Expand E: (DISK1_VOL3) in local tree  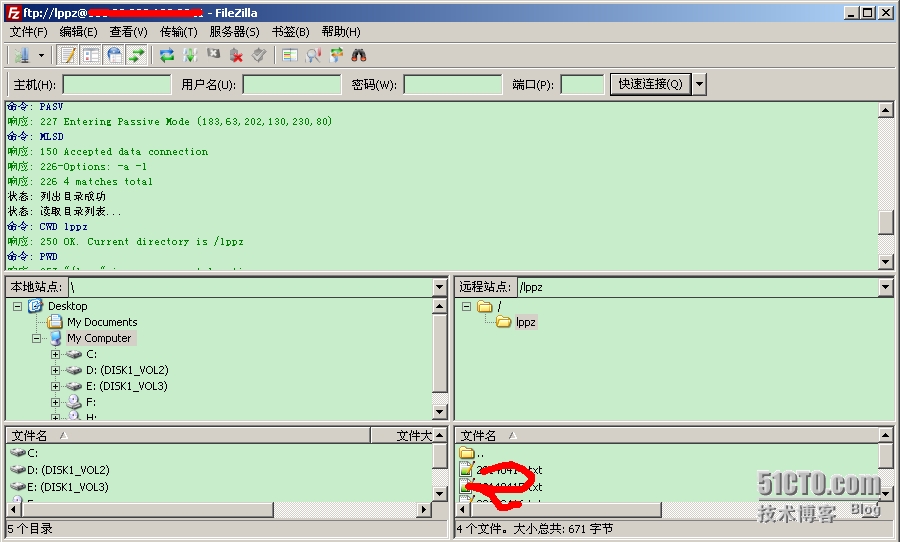coord(56,386)
